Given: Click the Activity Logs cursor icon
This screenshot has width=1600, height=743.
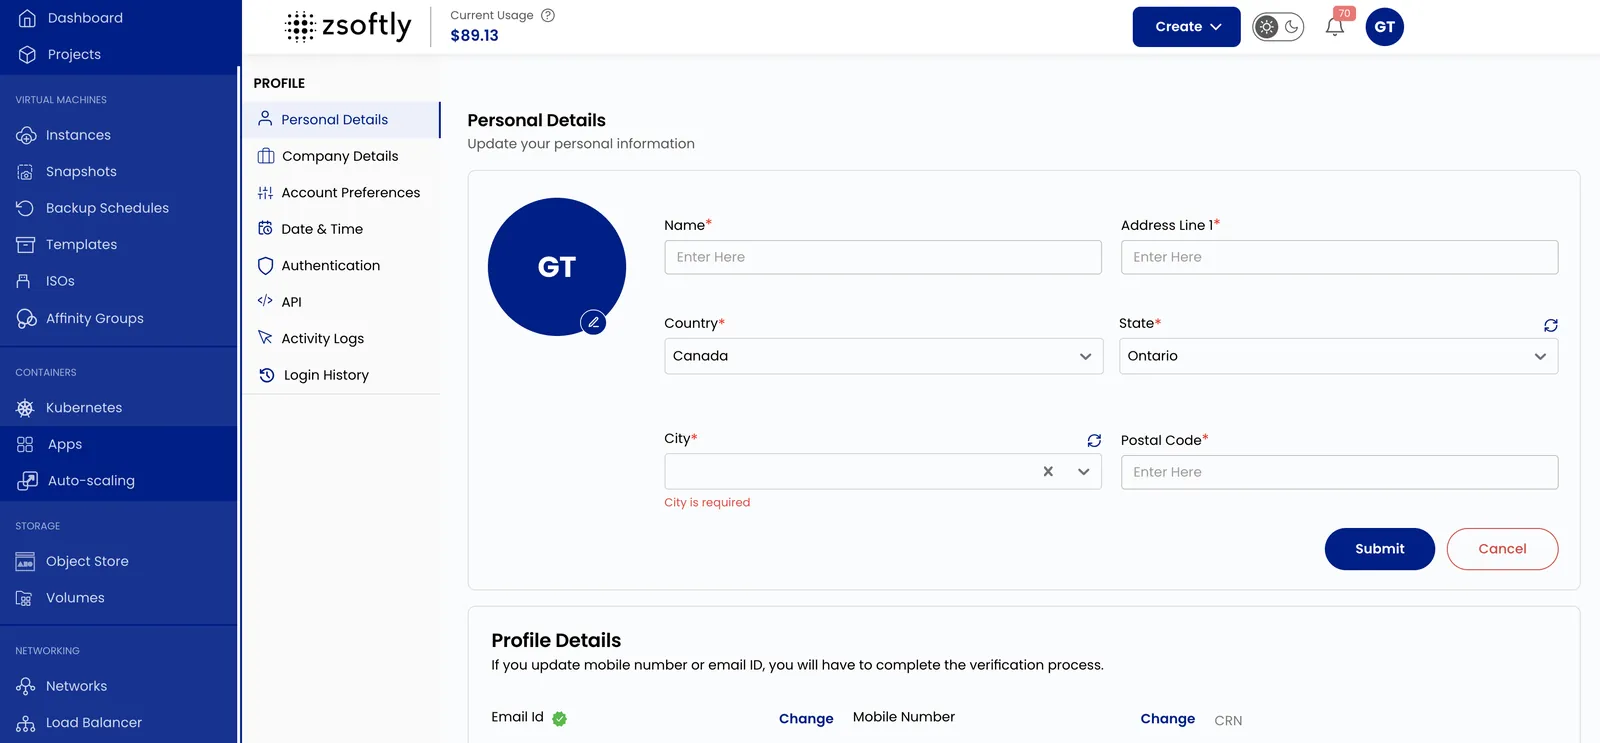Looking at the screenshot, I should point(265,338).
